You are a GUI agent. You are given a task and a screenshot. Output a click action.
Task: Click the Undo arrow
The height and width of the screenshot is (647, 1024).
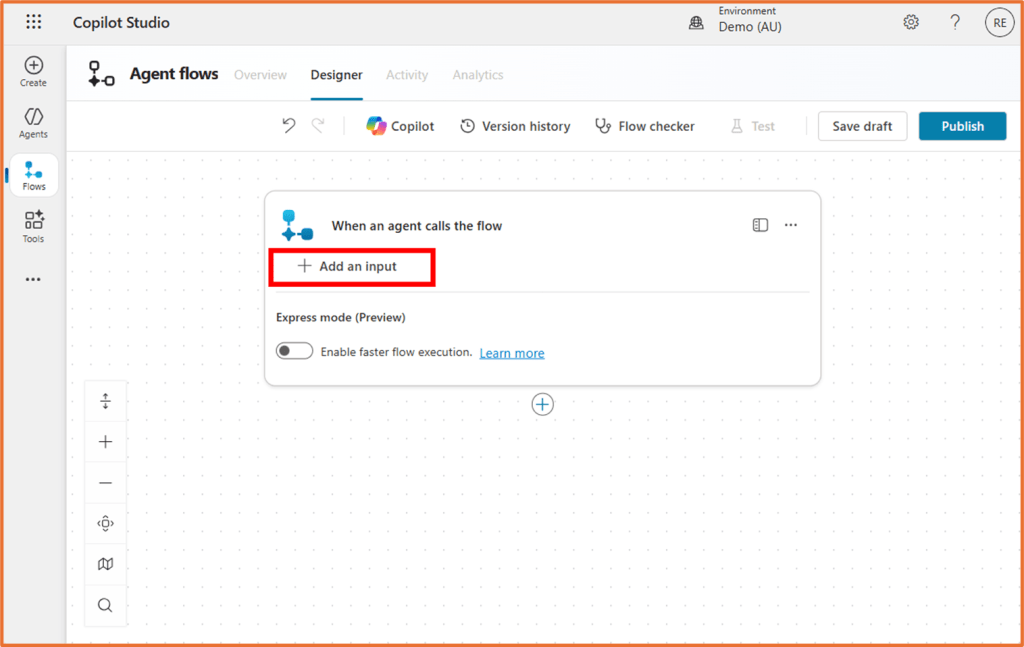pyautogui.click(x=289, y=126)
